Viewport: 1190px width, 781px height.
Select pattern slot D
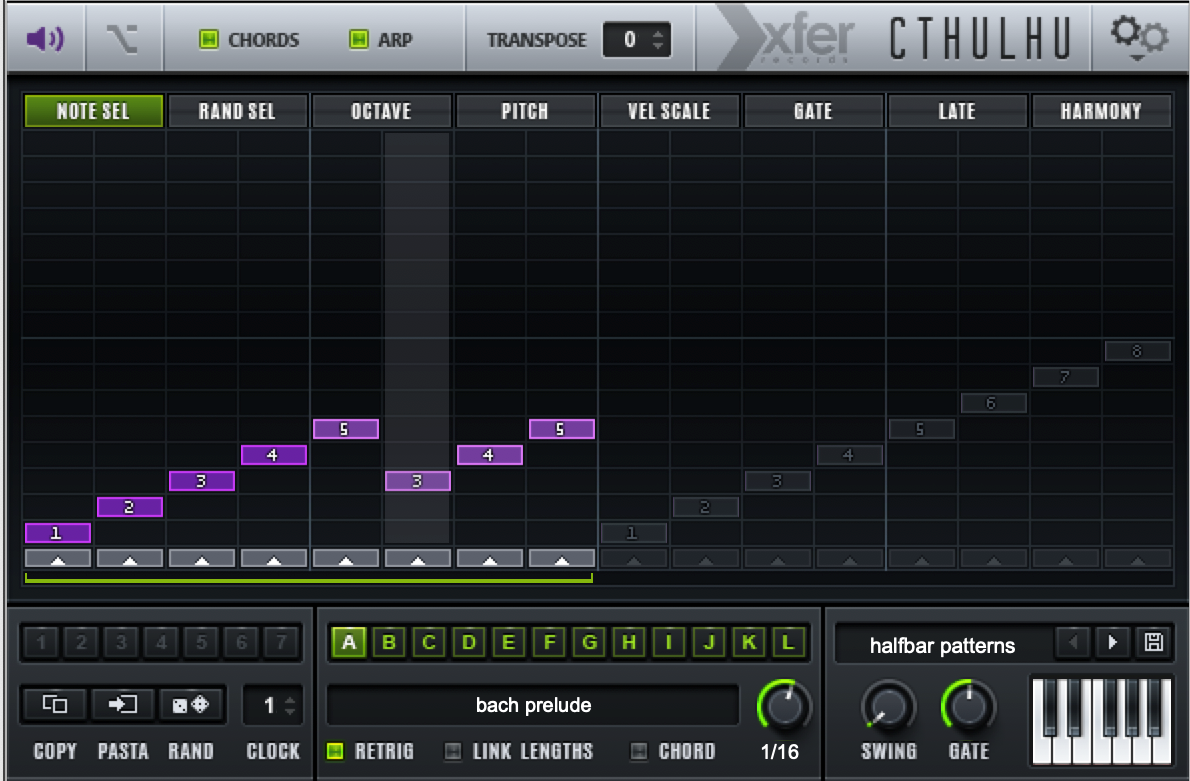pos(469,642)
